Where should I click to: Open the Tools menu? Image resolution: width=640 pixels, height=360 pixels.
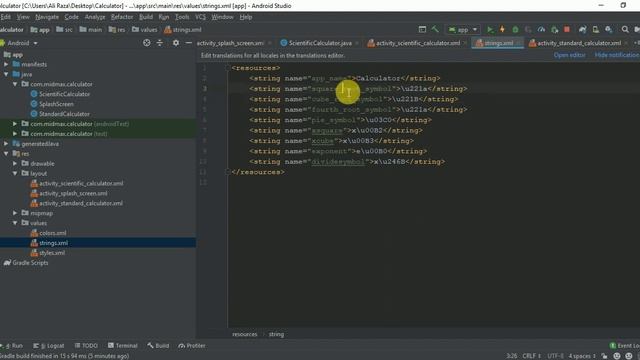tap(182, 17)
